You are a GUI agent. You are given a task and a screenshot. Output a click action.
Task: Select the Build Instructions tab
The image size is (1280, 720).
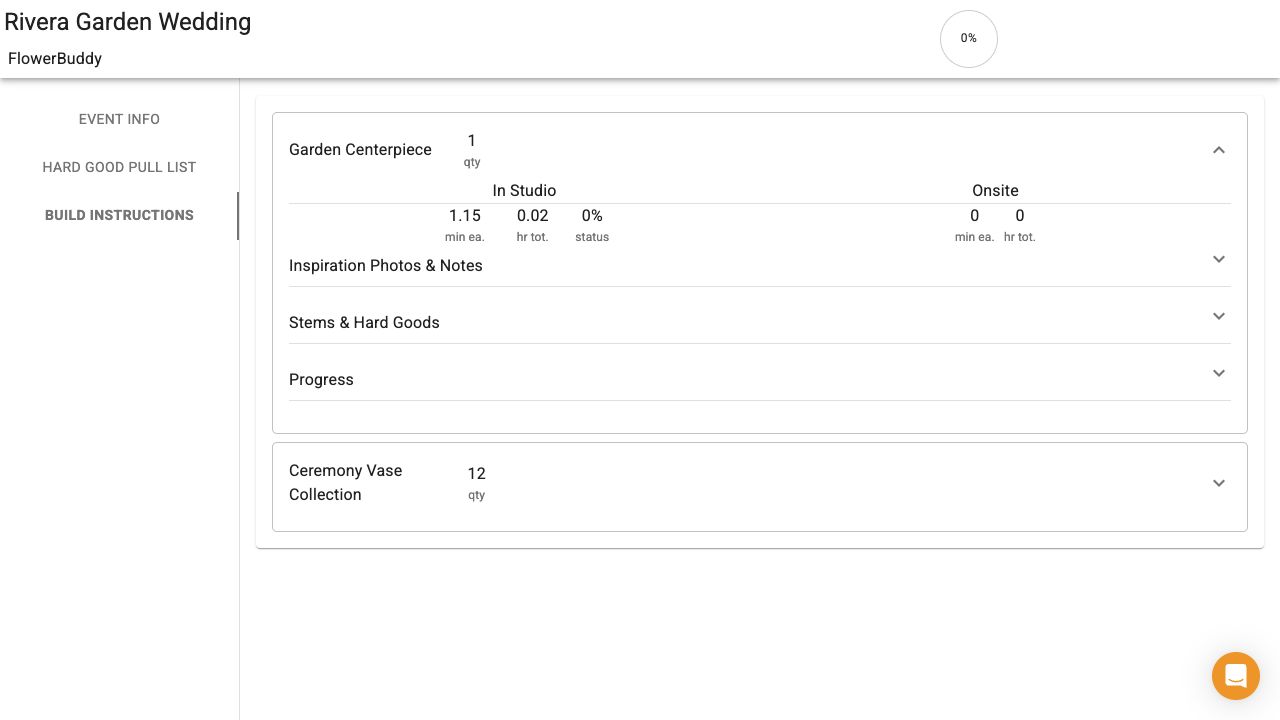[119, 215]
